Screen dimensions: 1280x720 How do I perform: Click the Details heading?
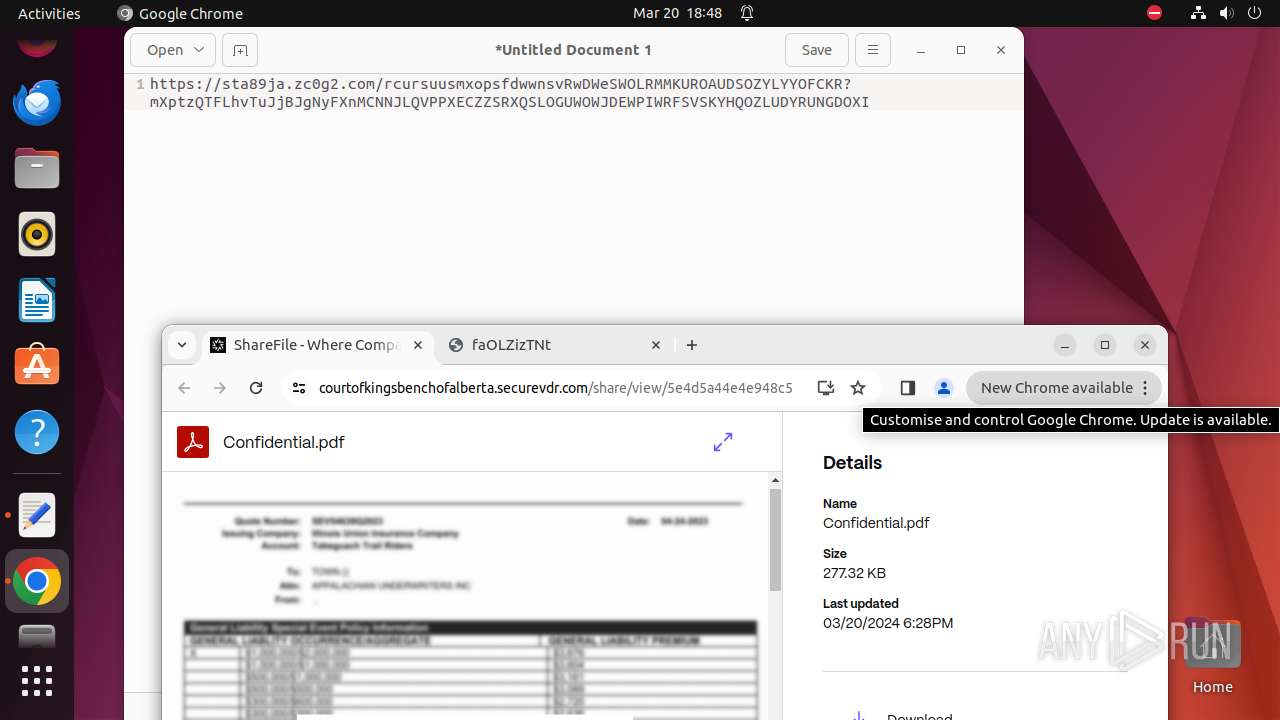852,463
